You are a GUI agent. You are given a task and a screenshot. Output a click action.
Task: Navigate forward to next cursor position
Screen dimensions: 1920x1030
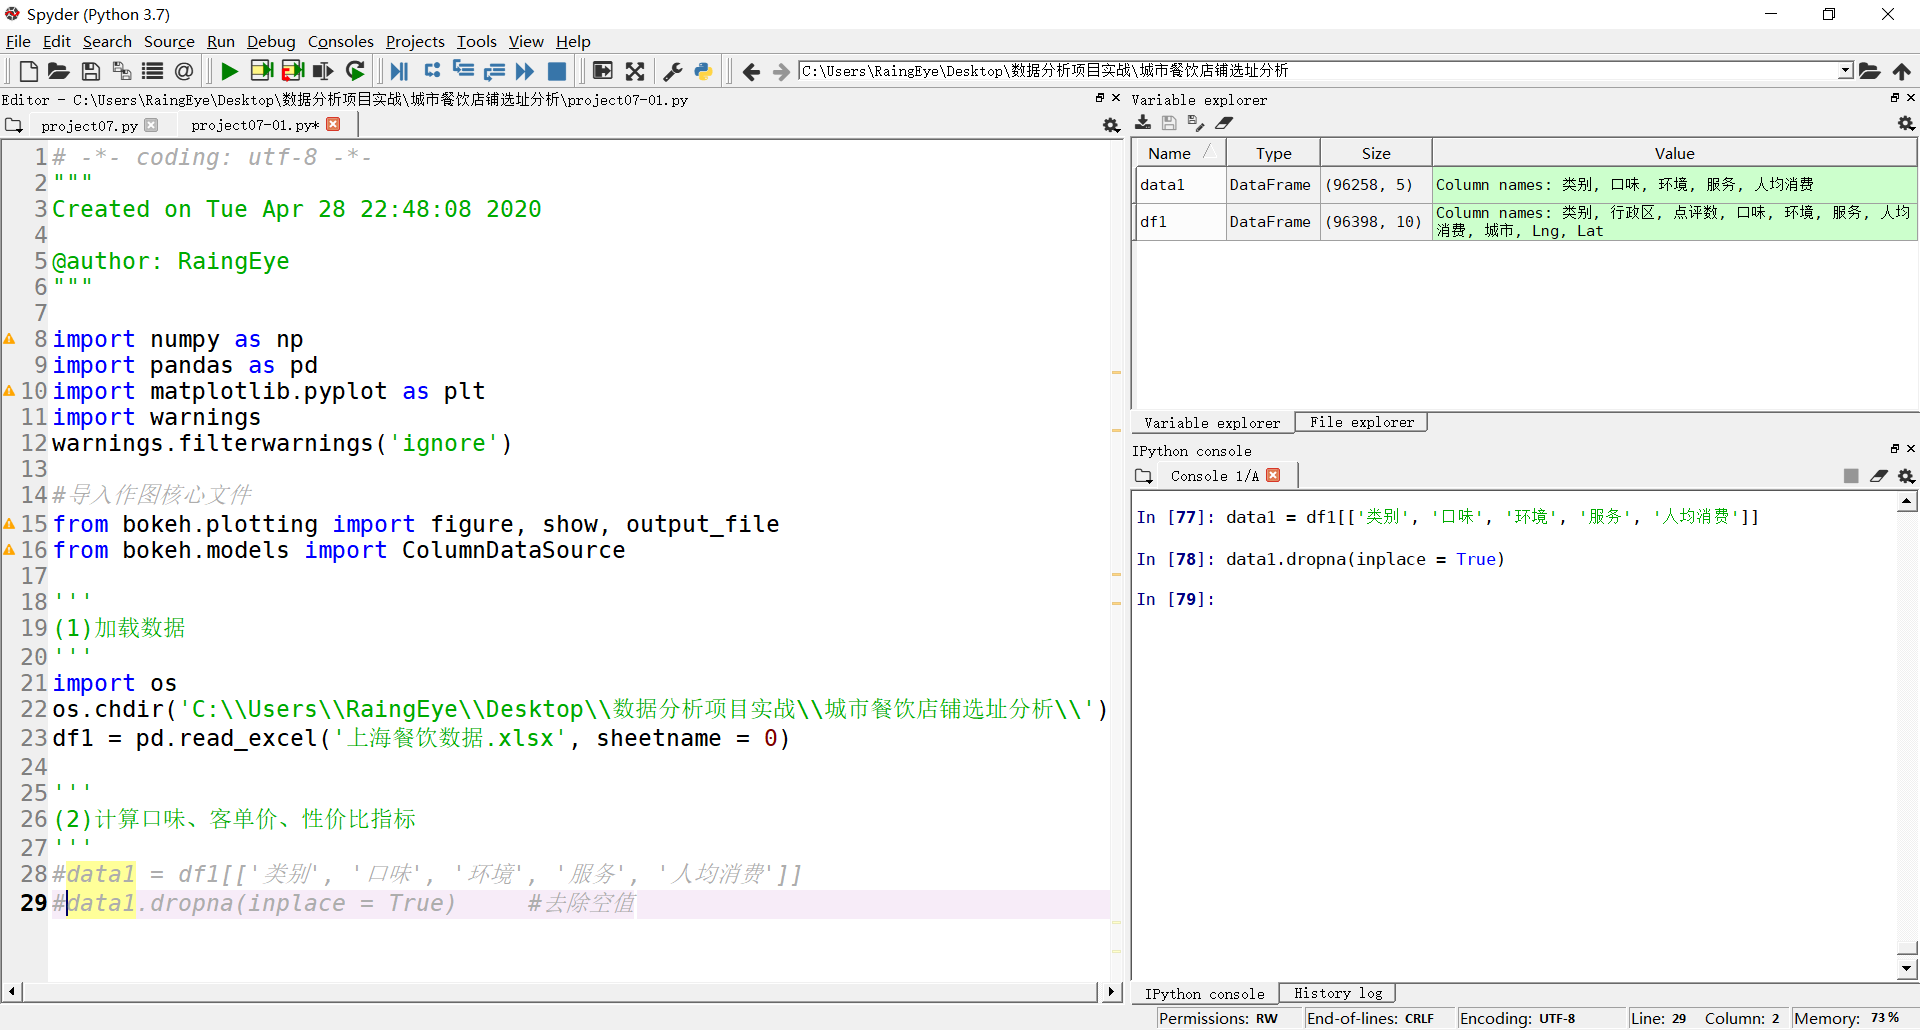(x=781, y=71)
